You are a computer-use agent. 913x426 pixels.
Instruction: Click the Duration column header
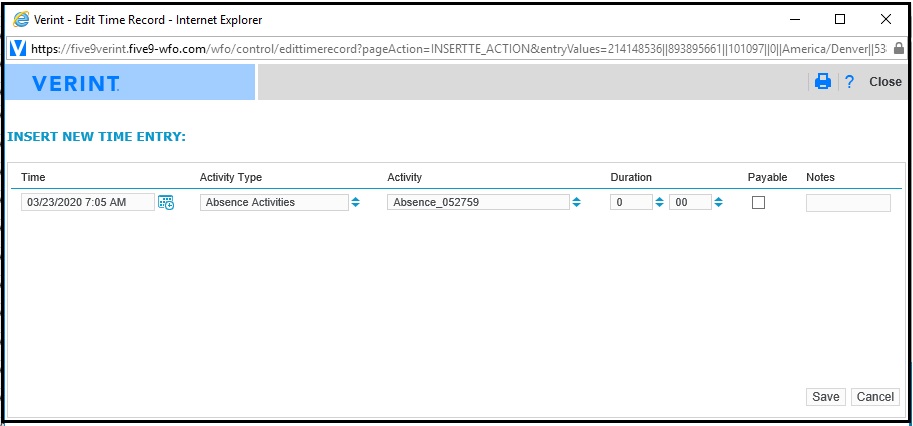tap(631, 178)
